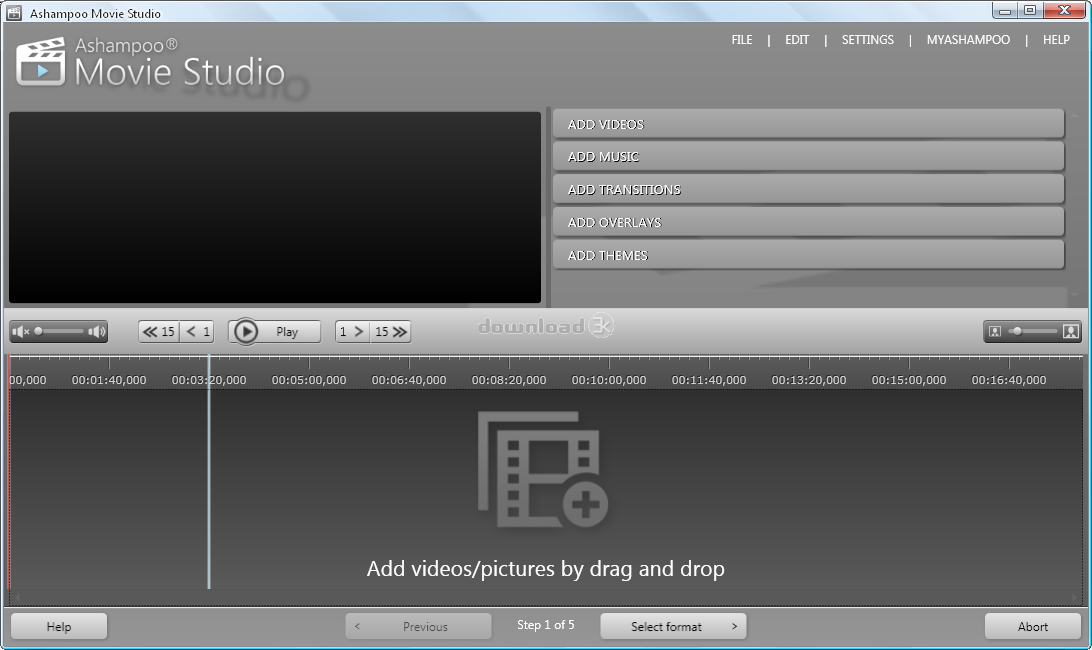Click the Help button at bottom
This screenshot has height=650, width=1092.
pyautogui.click(x=59, y=626)
